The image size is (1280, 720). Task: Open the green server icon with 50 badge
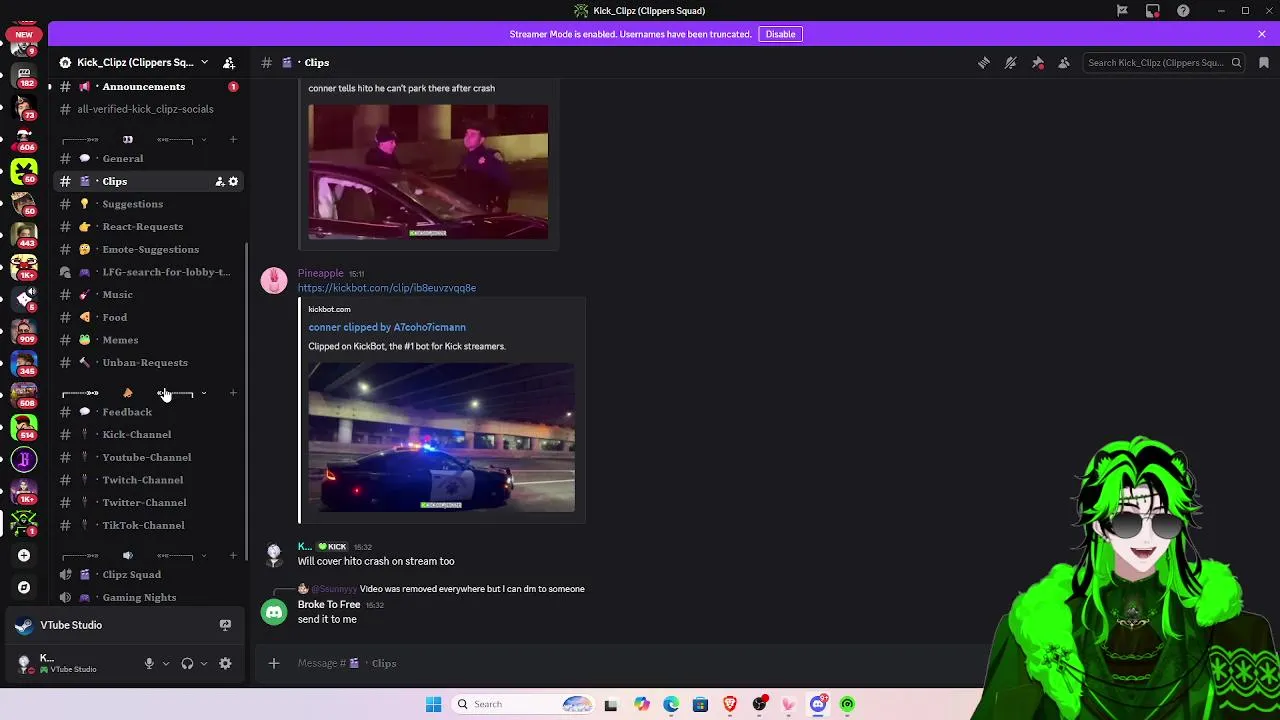pyautogui.click(x=24, y=172)
